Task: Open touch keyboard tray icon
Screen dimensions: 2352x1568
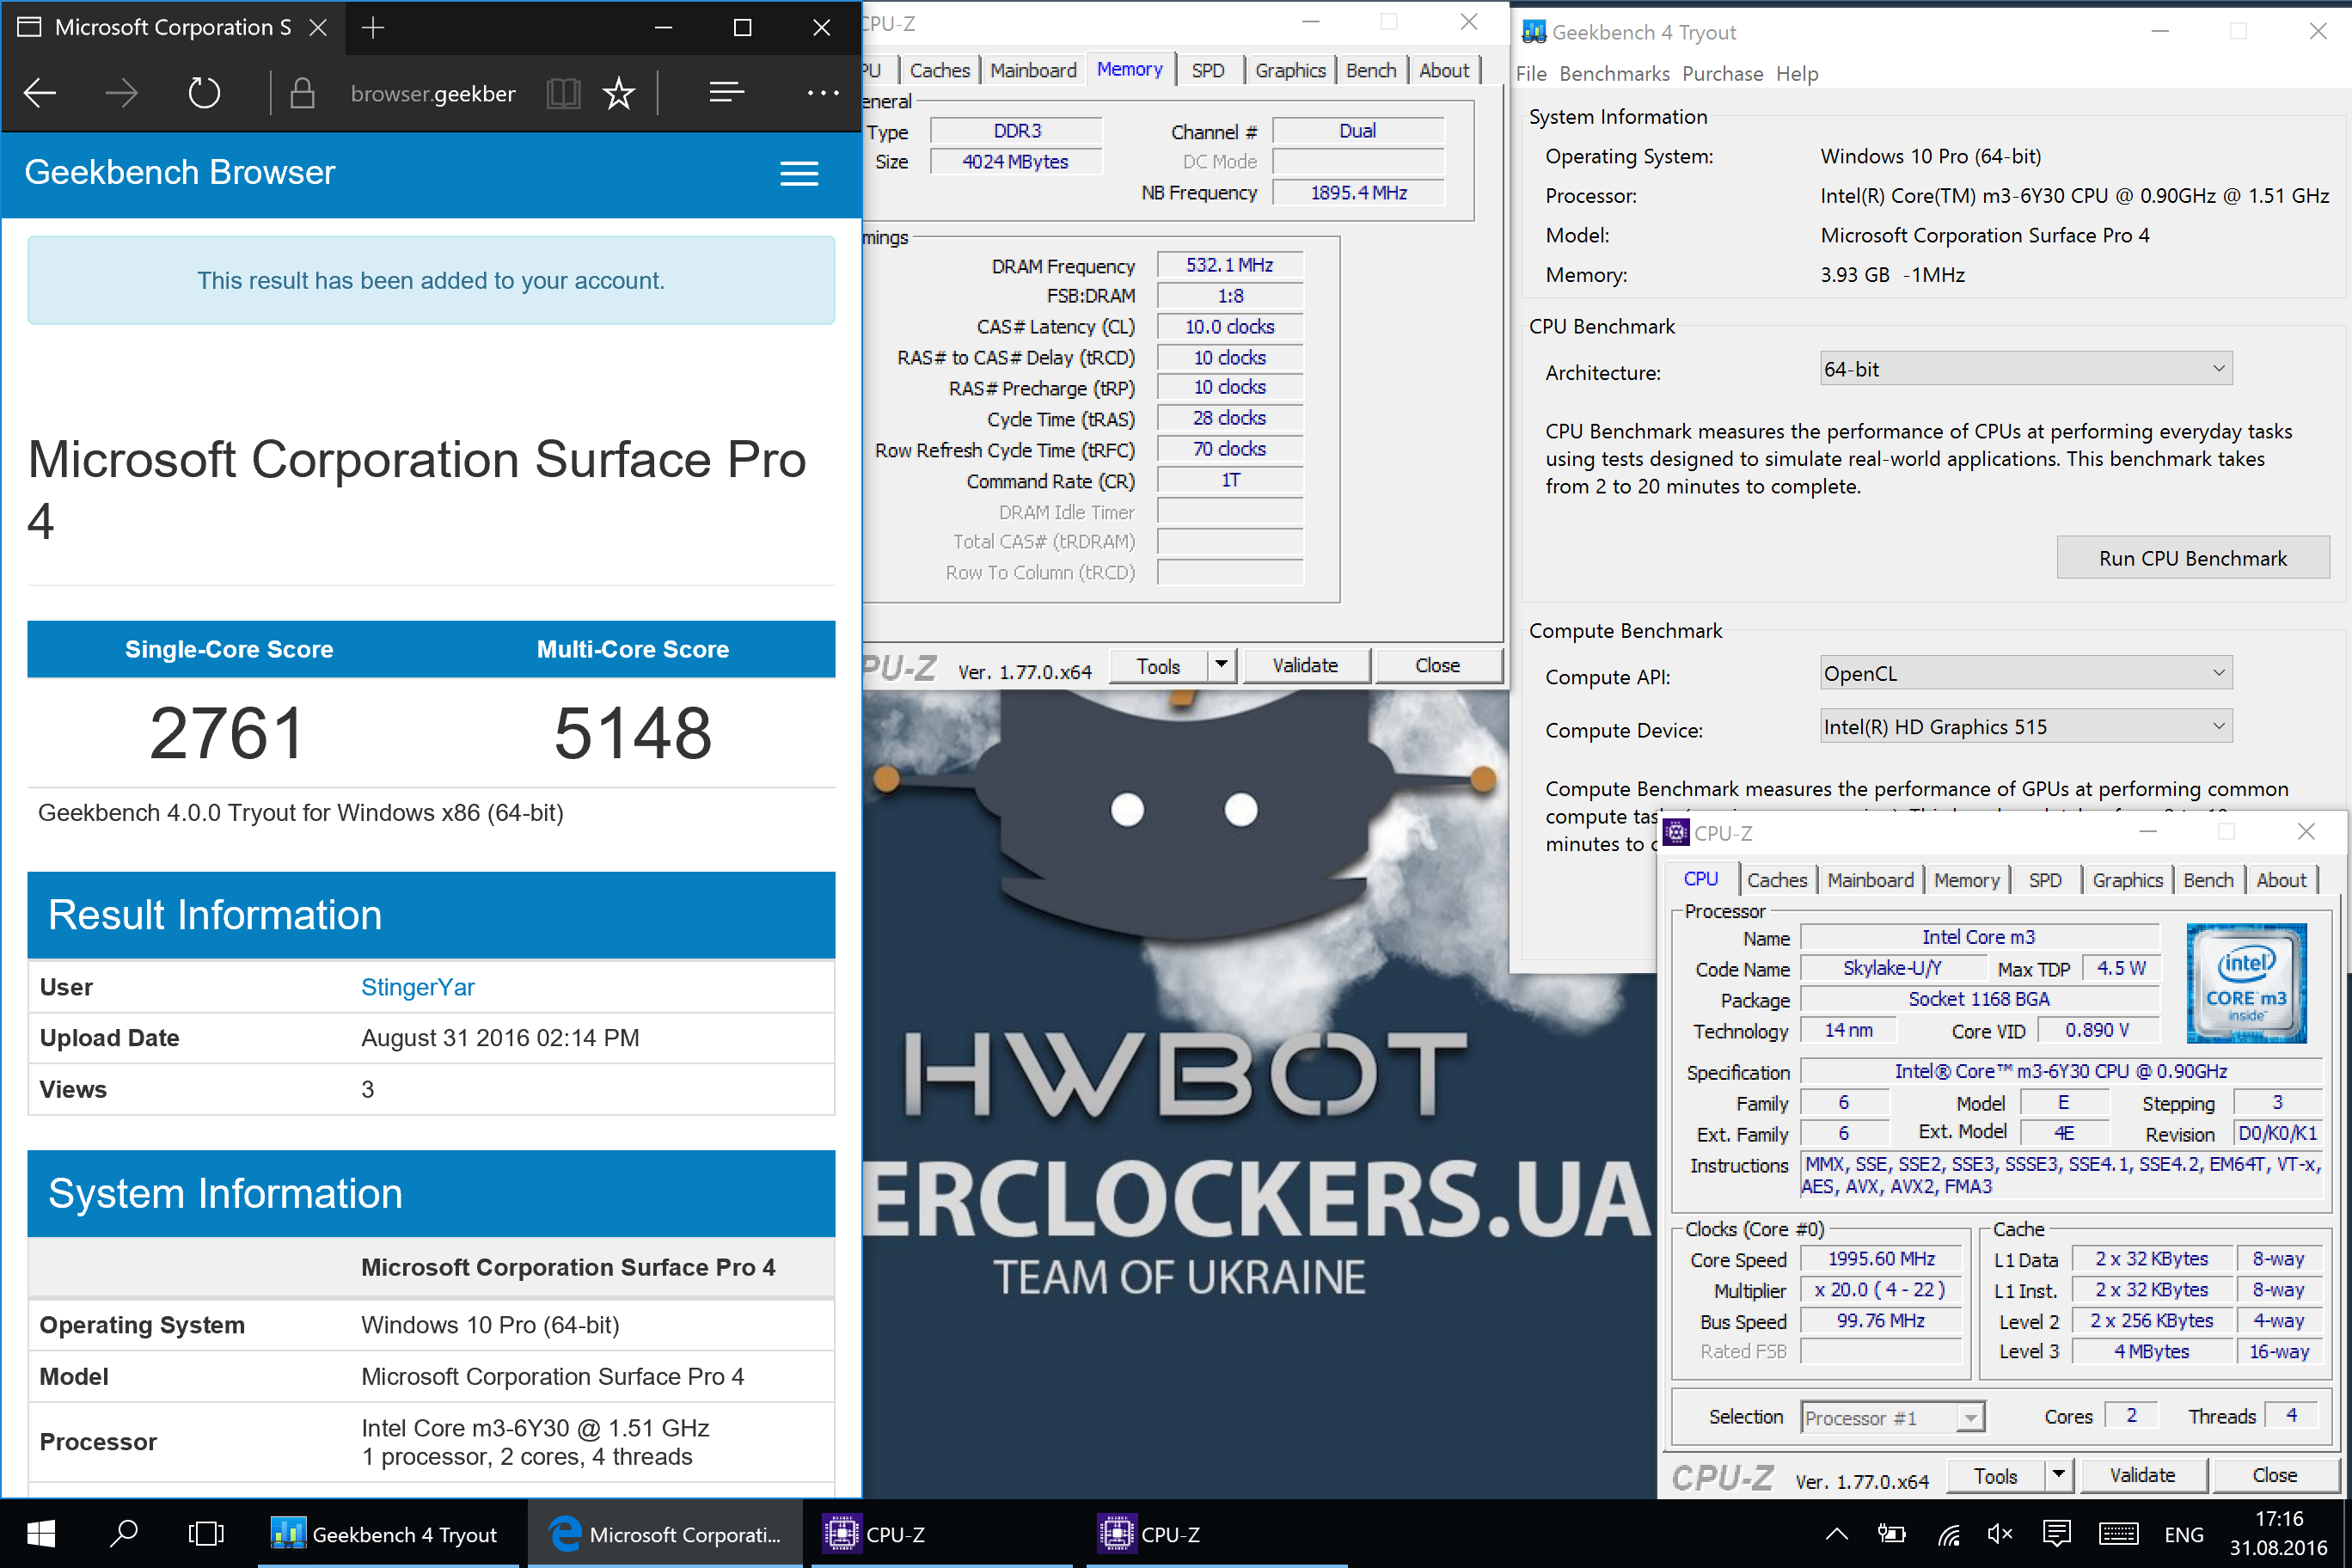Action: pos(2118,1534)
